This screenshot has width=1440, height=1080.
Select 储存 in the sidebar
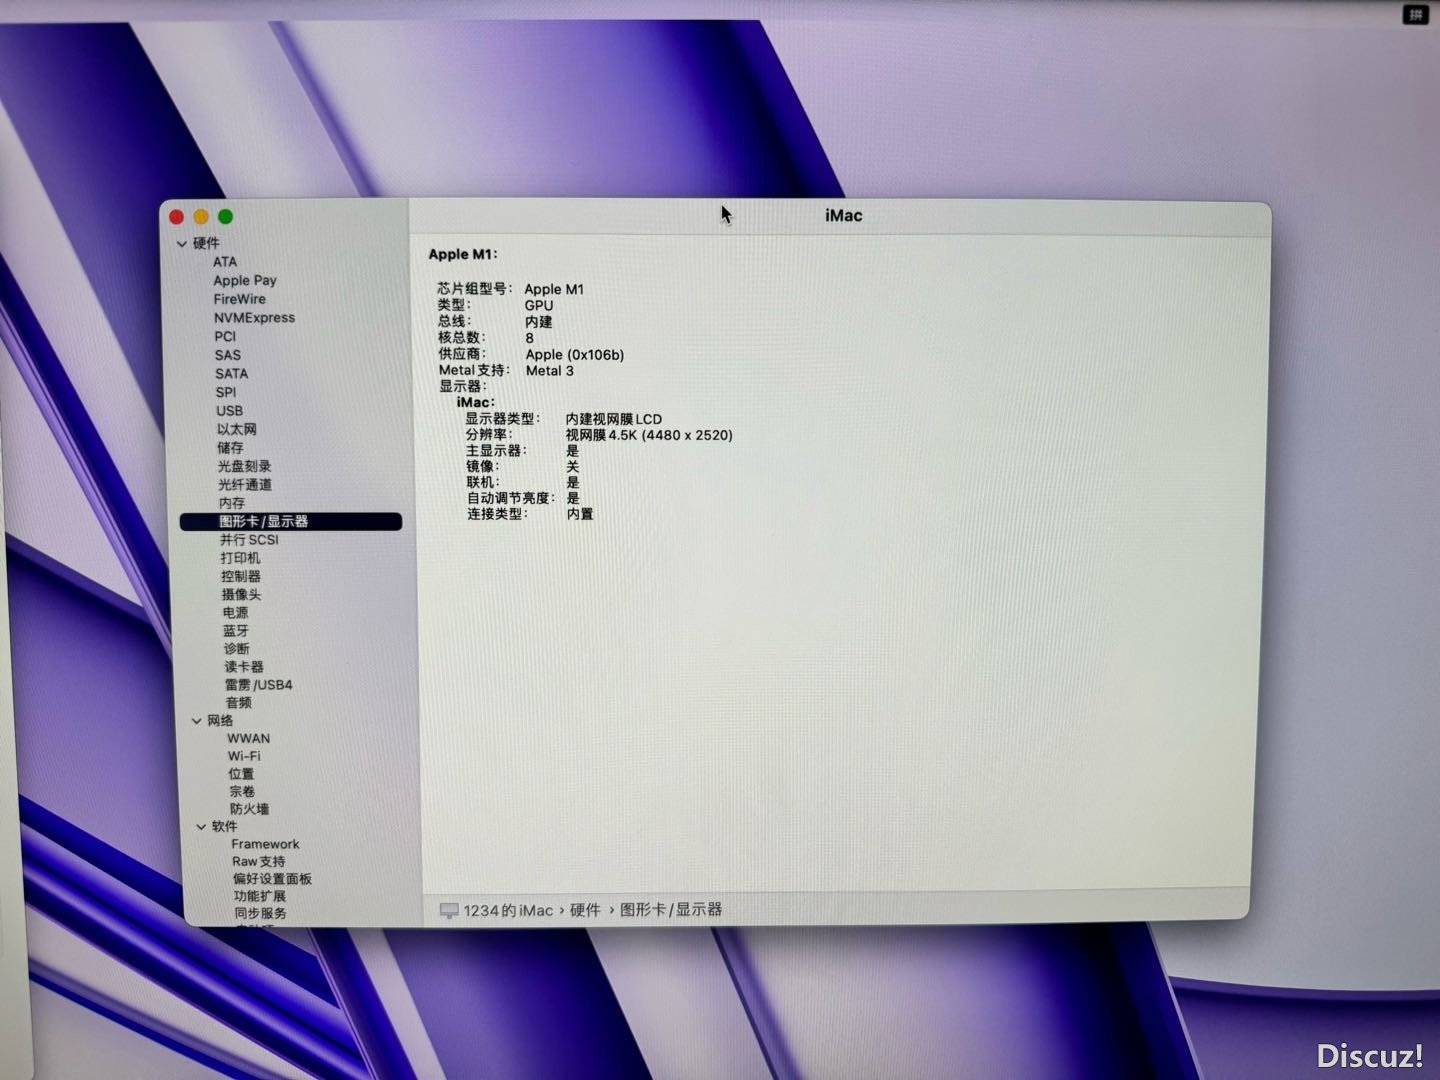[x=231, y=448]
